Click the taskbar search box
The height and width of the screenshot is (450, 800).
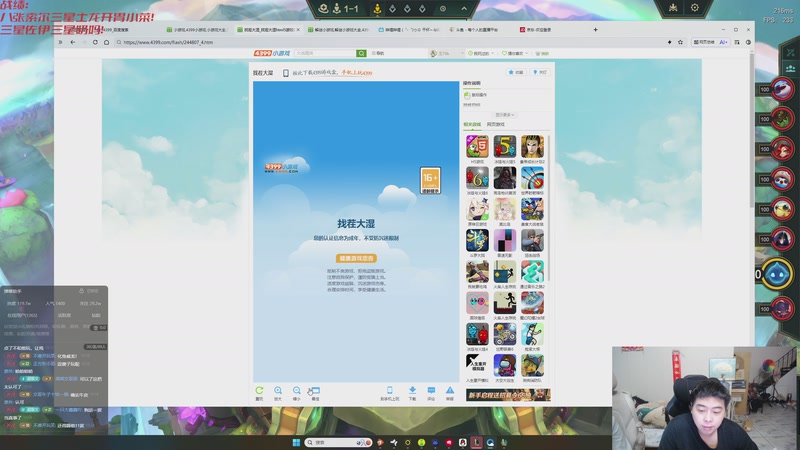338,442
